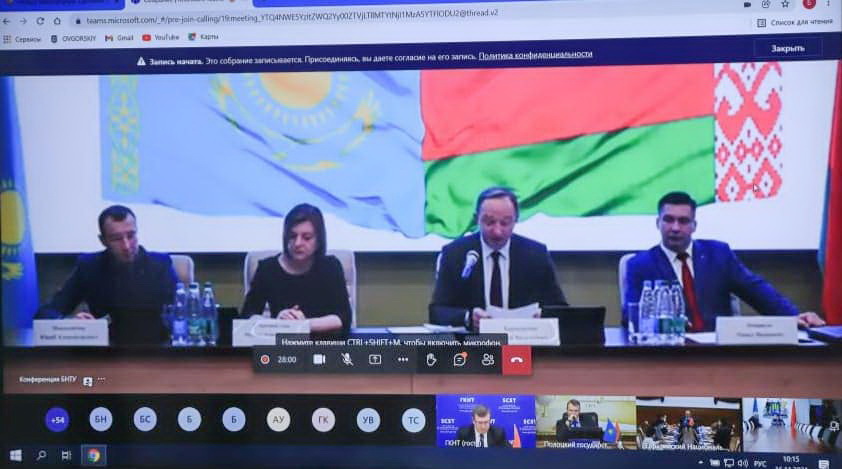The width and height of the screenshot is (842, 469).
Task: Click the recording indicator red dot
Action: point(265,359)
